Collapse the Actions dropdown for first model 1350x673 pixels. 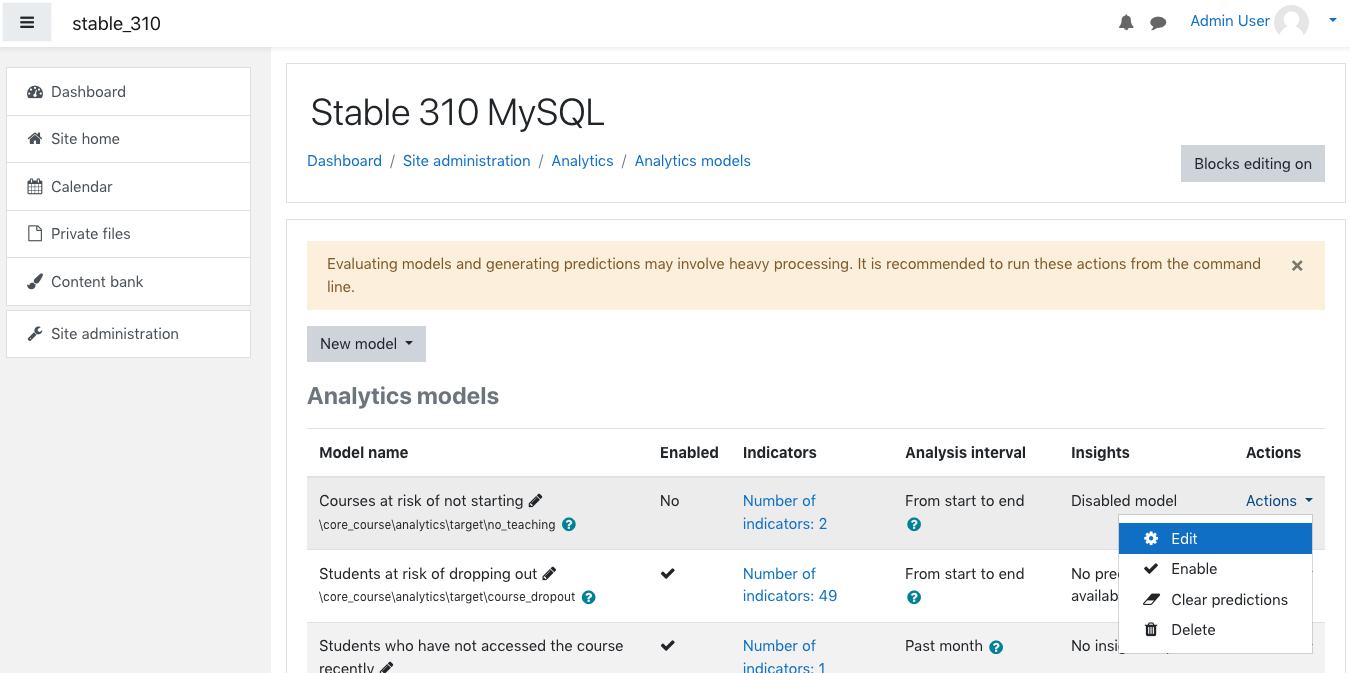[1279, 501]
